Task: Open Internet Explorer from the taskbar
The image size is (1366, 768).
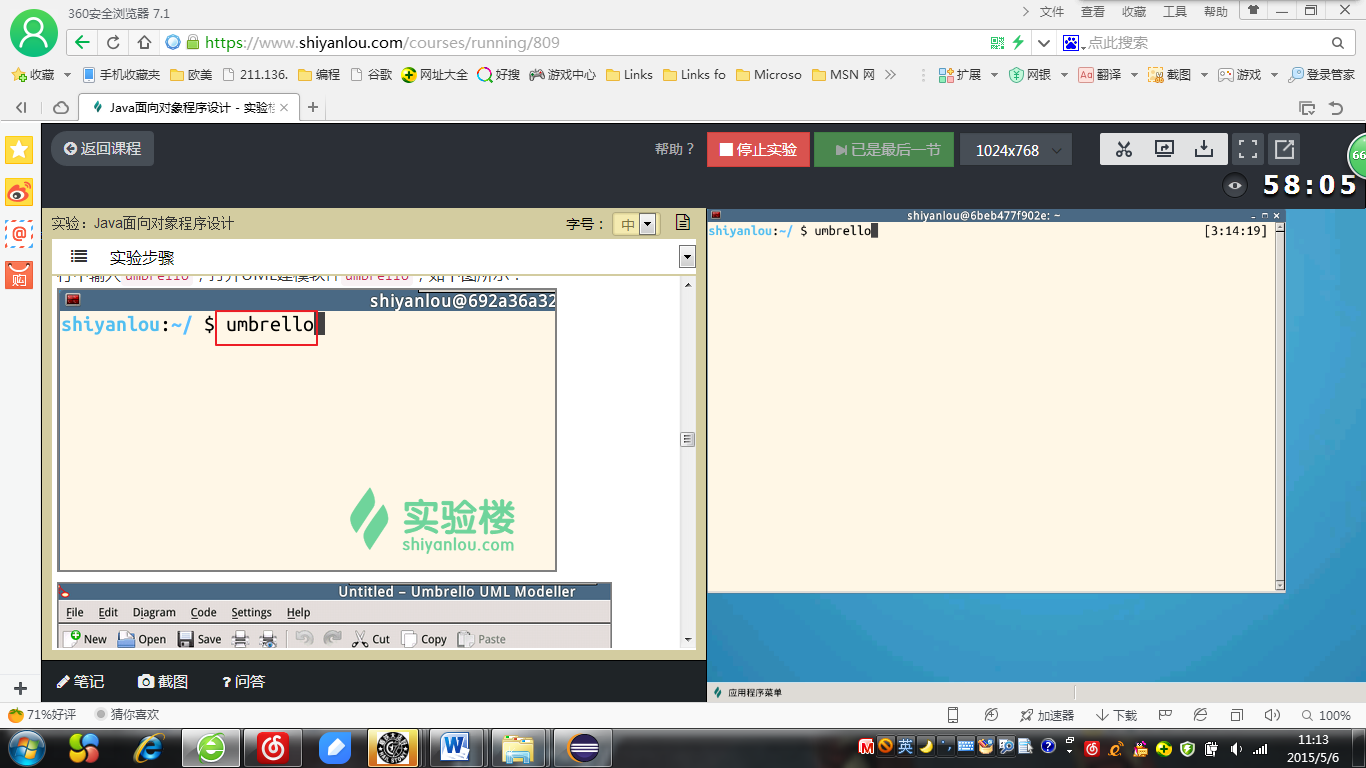Action: coord(149,746)
